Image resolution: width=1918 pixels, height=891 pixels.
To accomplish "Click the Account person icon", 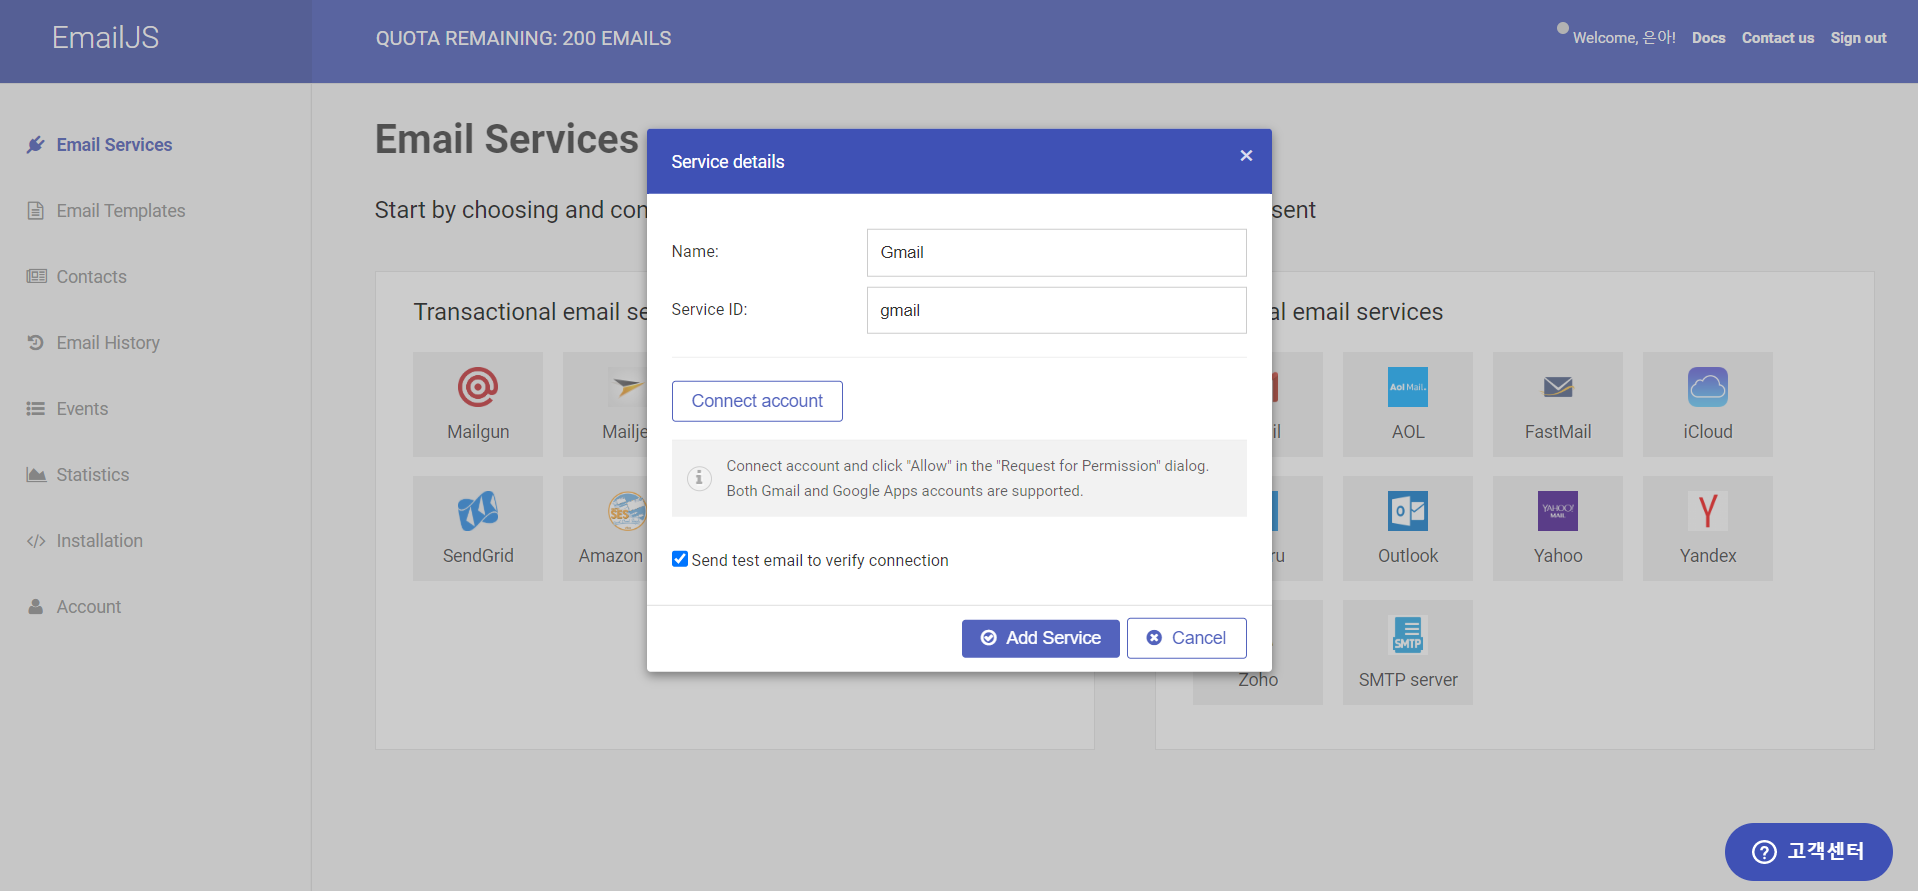I will (36, 607).
